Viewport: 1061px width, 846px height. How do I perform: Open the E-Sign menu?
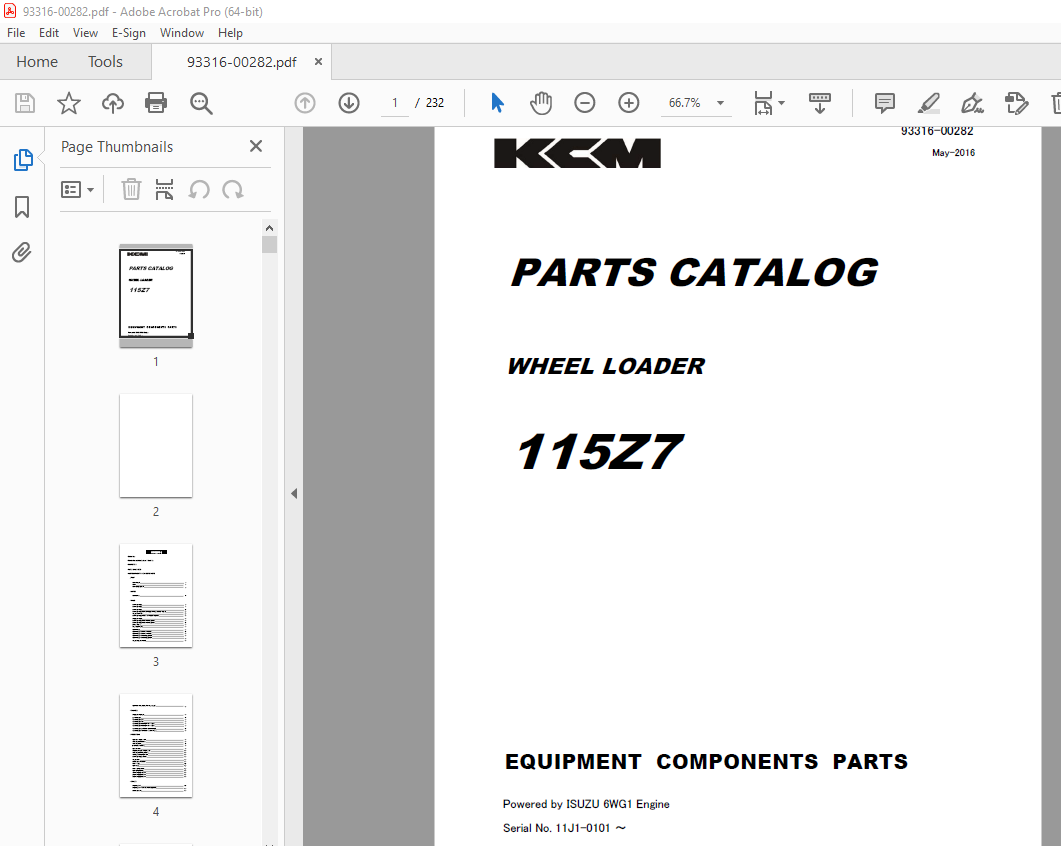pos(129,32)
